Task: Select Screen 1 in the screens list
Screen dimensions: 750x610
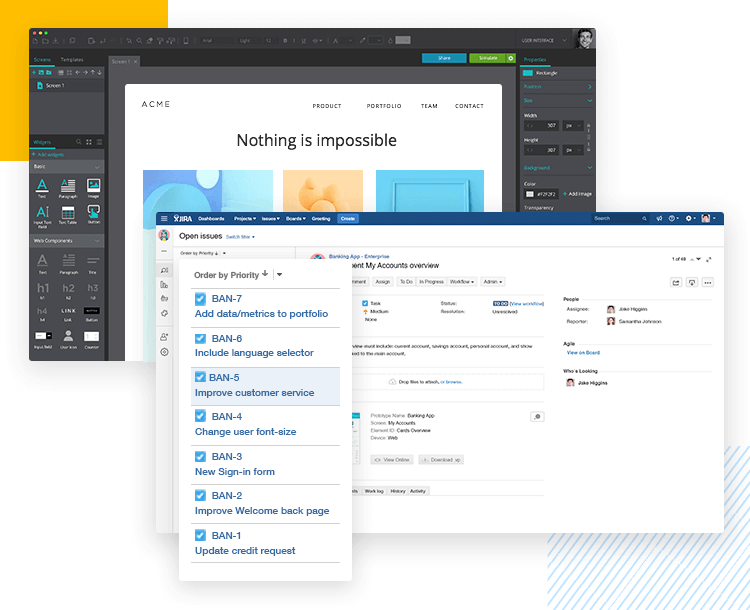Action: tap(67, 86)
